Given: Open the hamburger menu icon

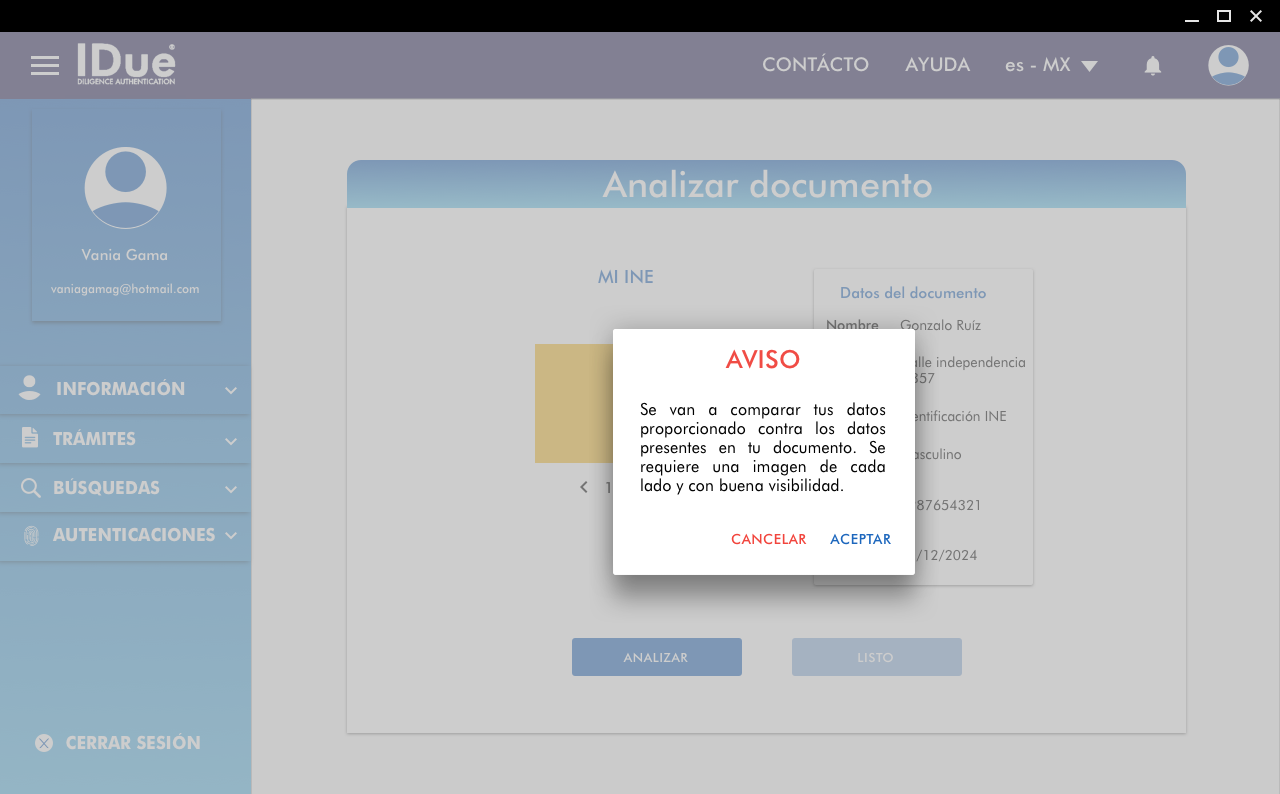Looking at the screenshot, I should pos(45,66).
